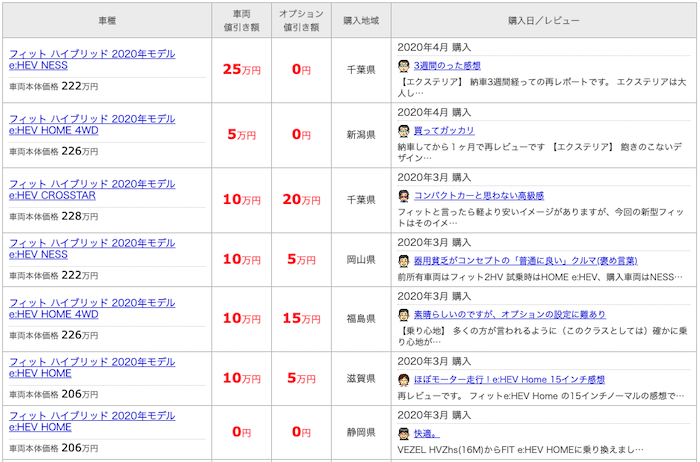The width and height of the screenshot is (700, 462).
Task: Select the 0円 option discount in the 新潟県 row
Action: 301,134
